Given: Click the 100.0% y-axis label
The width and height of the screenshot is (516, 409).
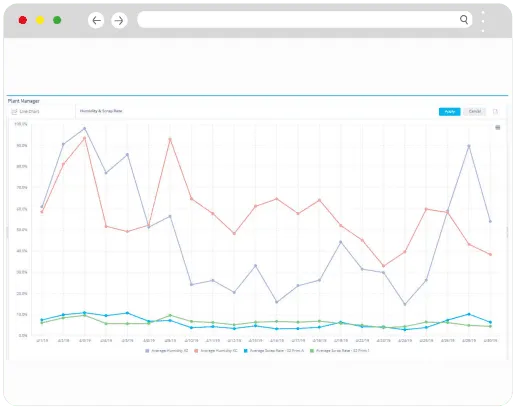Looking at the screenshot, I should pos(21,124).
